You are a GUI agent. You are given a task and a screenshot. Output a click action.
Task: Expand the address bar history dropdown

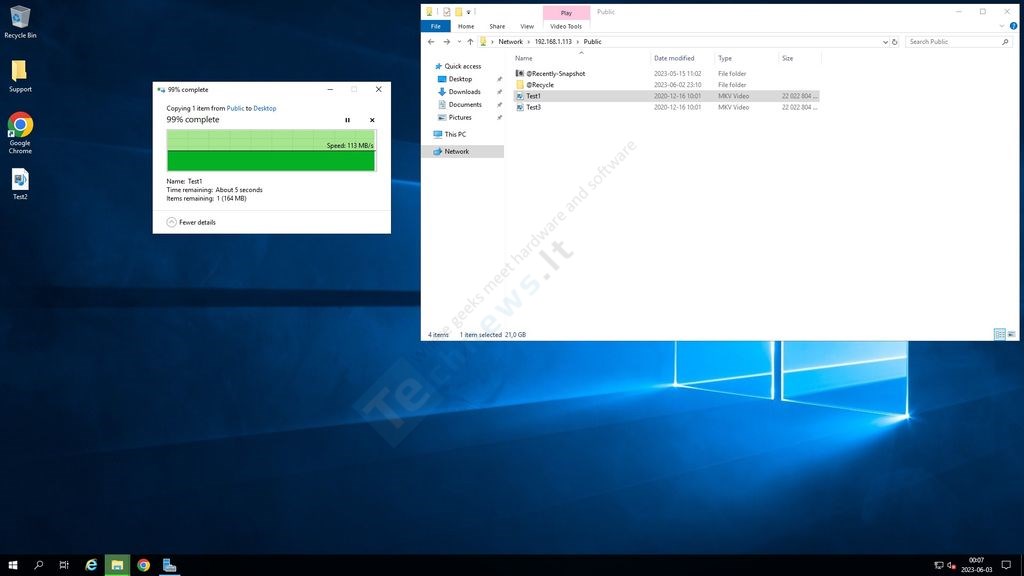coord(885,42)
